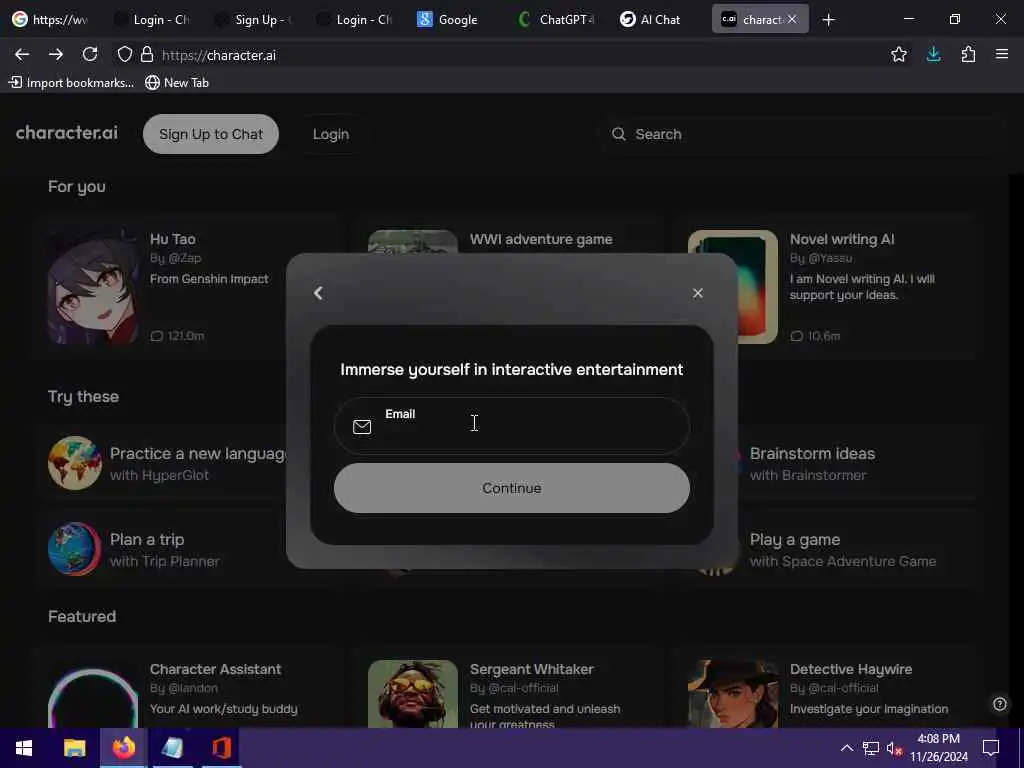Screen dimensions: 1024x768
Task: Click the search magnifier icon
Action: 618,134
